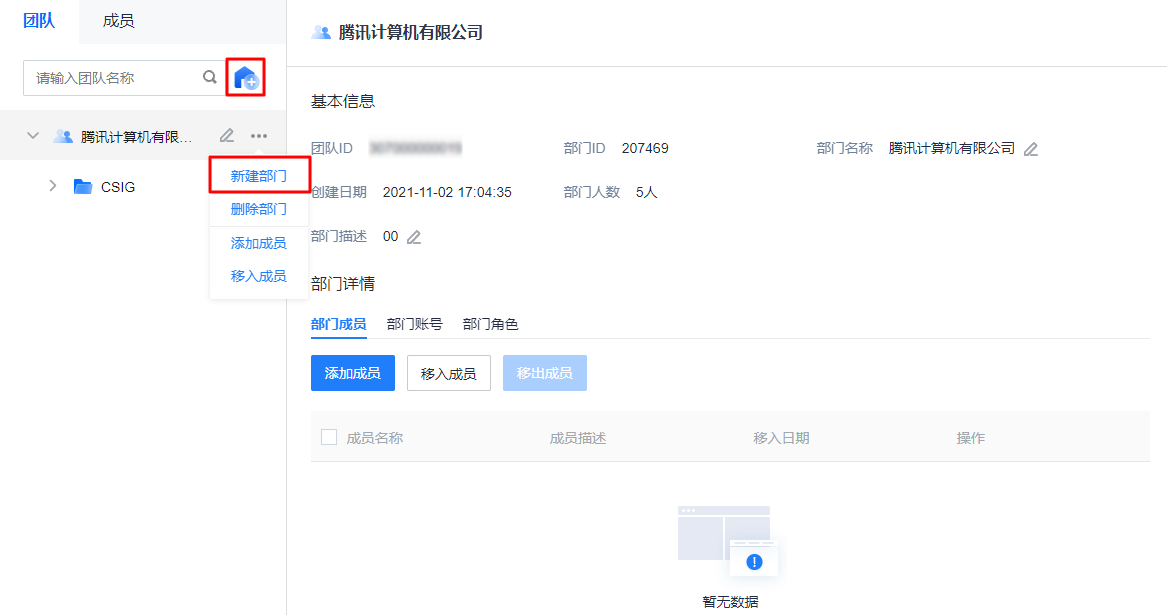
Task: Open the 部门角色 tab
Action: [490, 324]
